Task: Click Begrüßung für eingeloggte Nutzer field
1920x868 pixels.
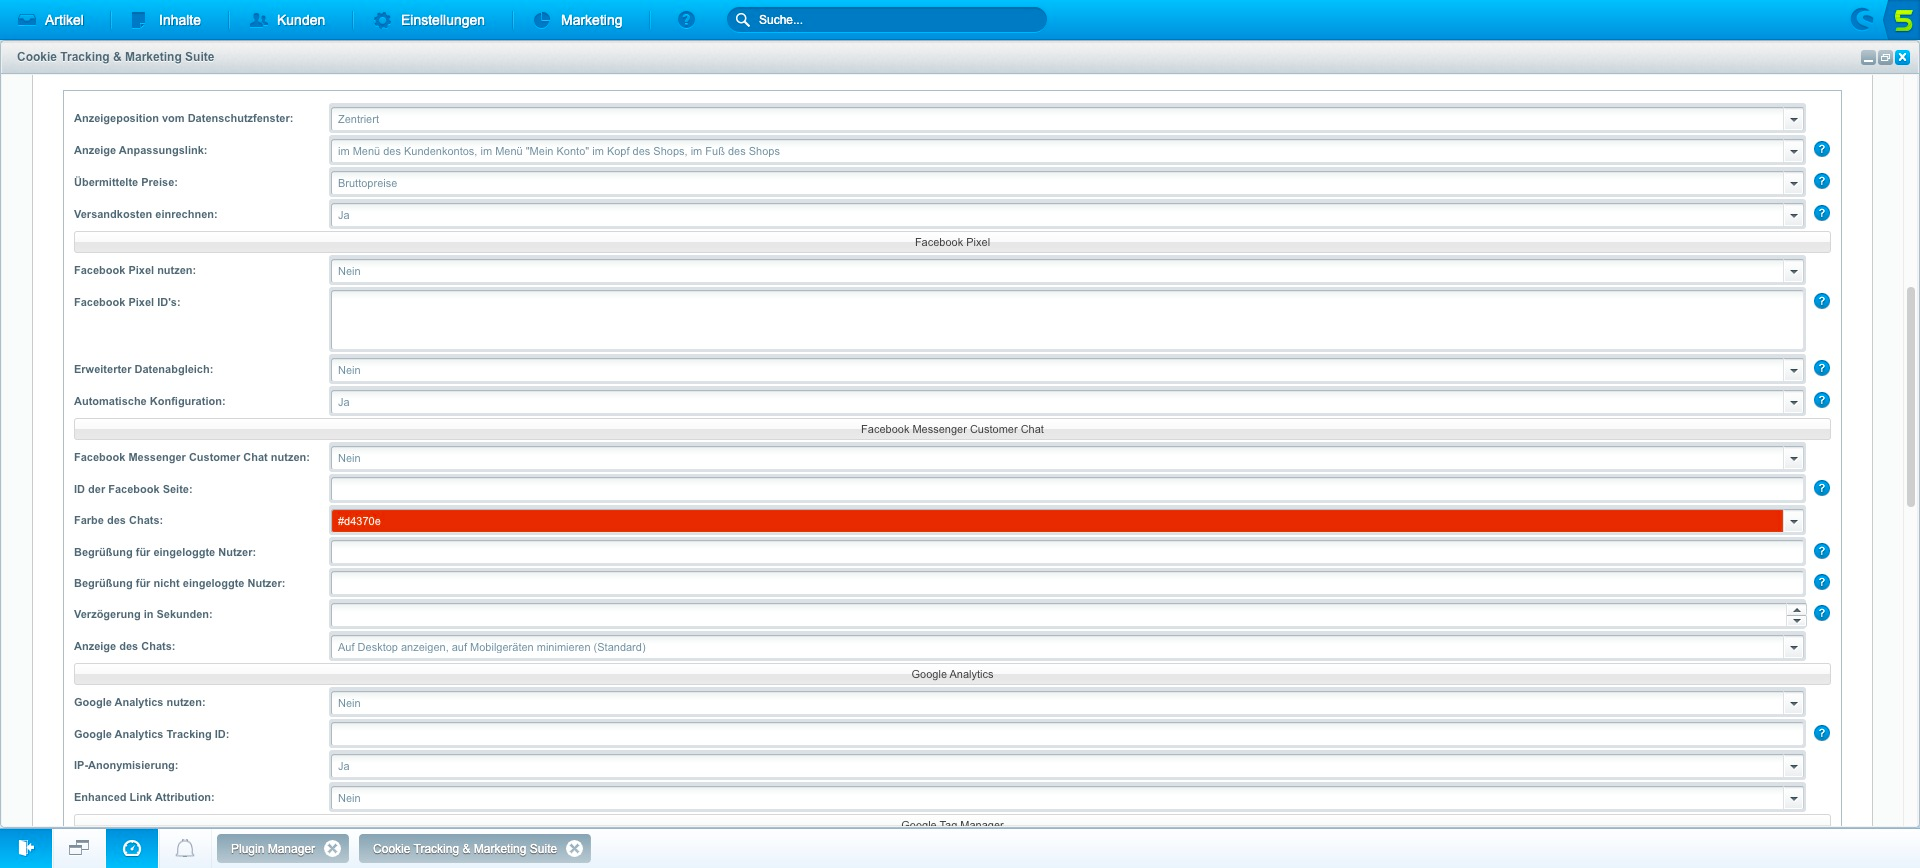Action: click(x=1067, y=552)
